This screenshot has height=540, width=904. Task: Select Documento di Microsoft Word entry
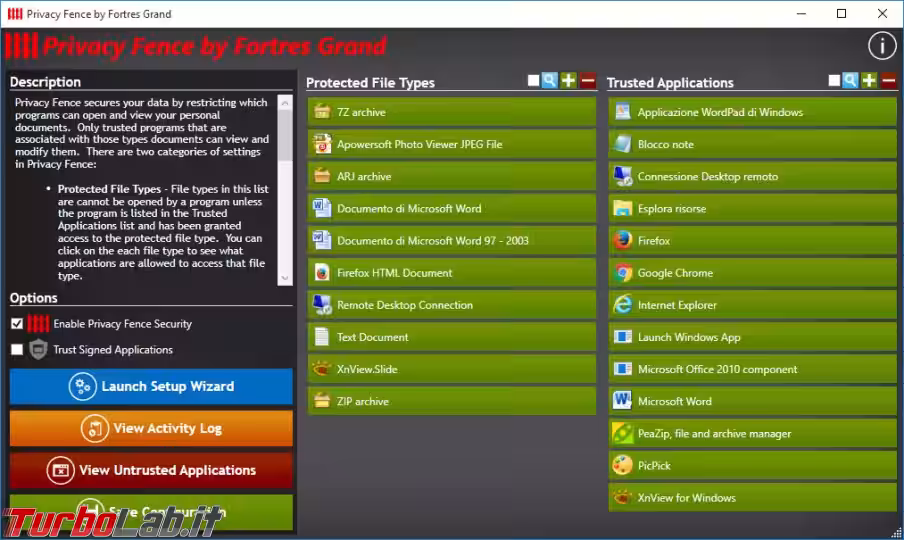tap(452, 209)
